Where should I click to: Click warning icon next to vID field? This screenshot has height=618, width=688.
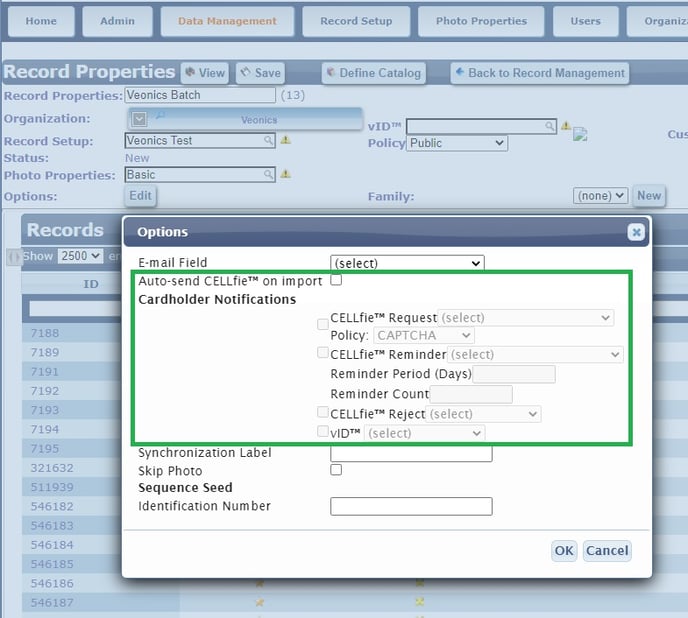(x=566, y=126)
